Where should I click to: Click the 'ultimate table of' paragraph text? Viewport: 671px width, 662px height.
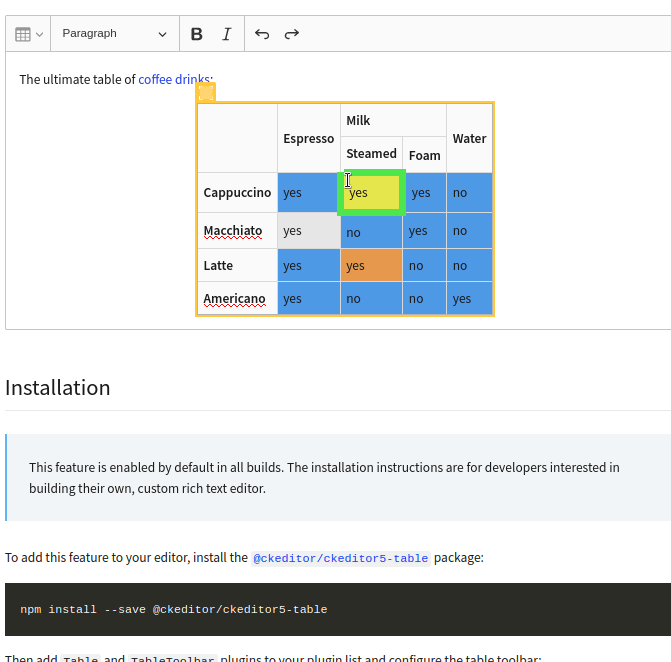(x=116, y=79)
